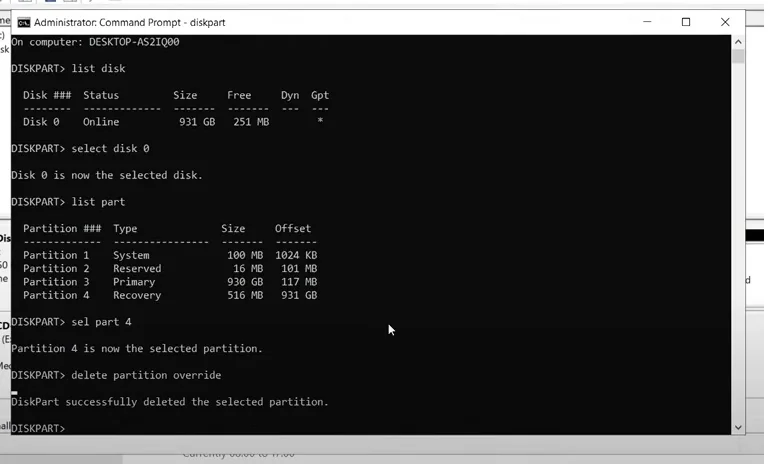Click the 'Partition 2' row label
Image resolution: width=778 pixels, height=470 pixels.
[56, 269]
